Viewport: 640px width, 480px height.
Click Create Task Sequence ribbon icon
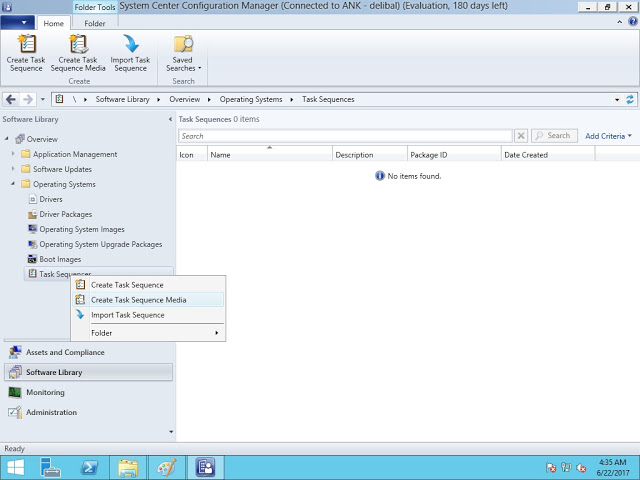coord(25,52)
